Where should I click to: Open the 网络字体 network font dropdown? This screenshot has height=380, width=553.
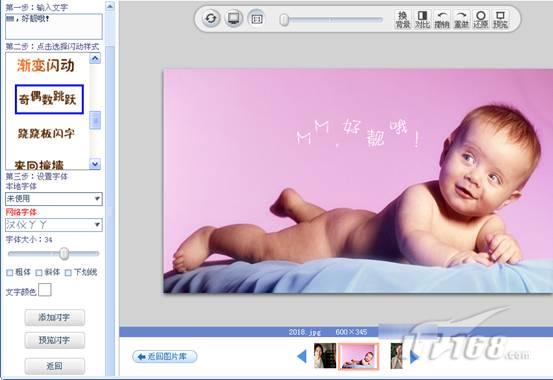point(54,224)
